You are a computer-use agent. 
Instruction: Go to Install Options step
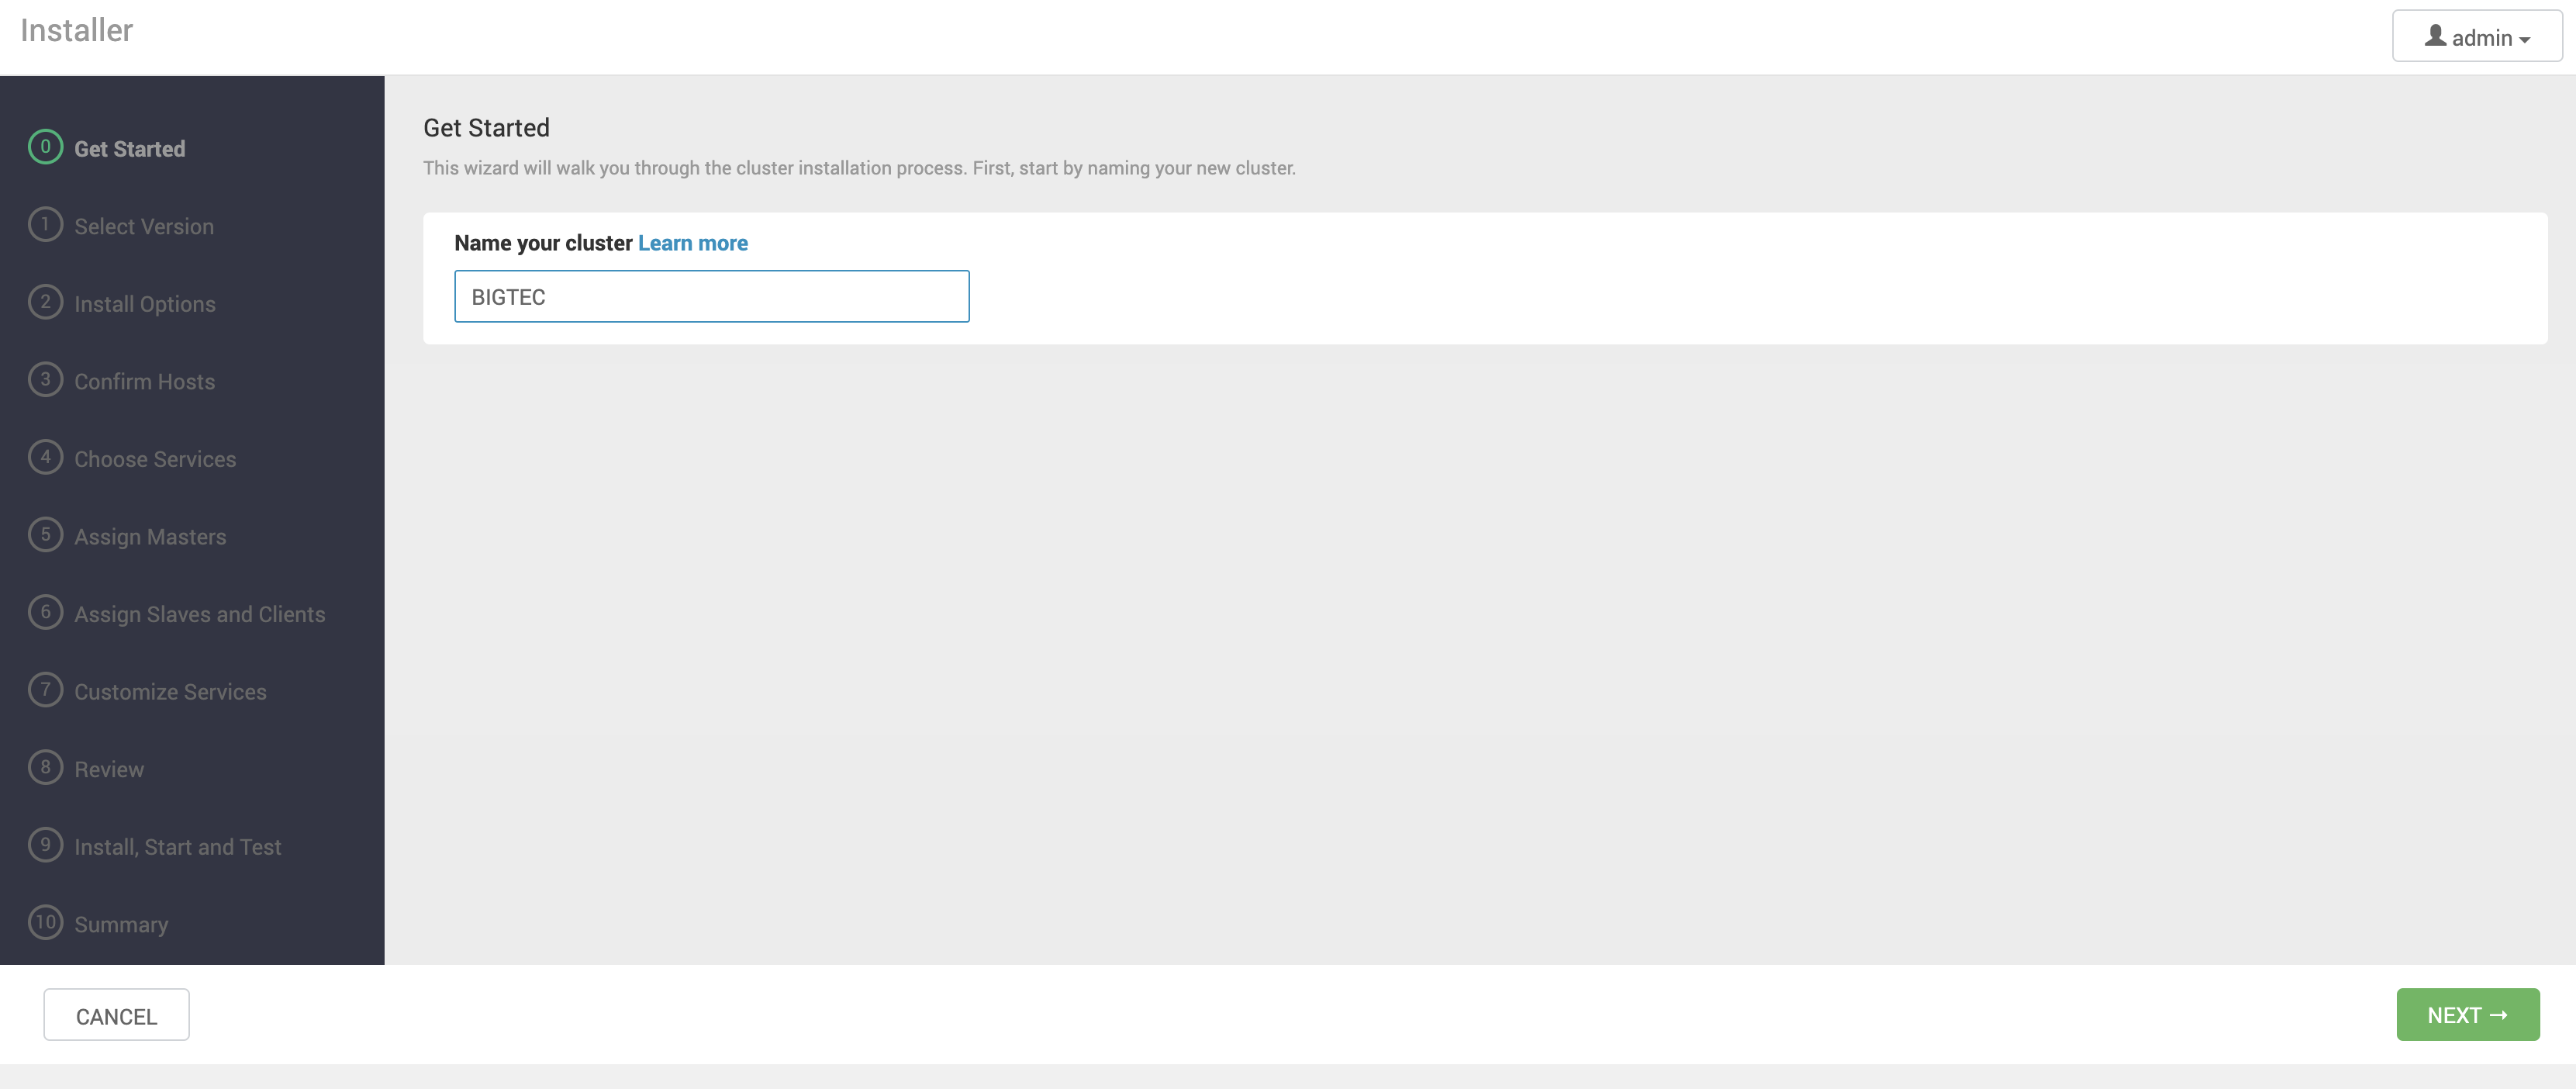145,304
